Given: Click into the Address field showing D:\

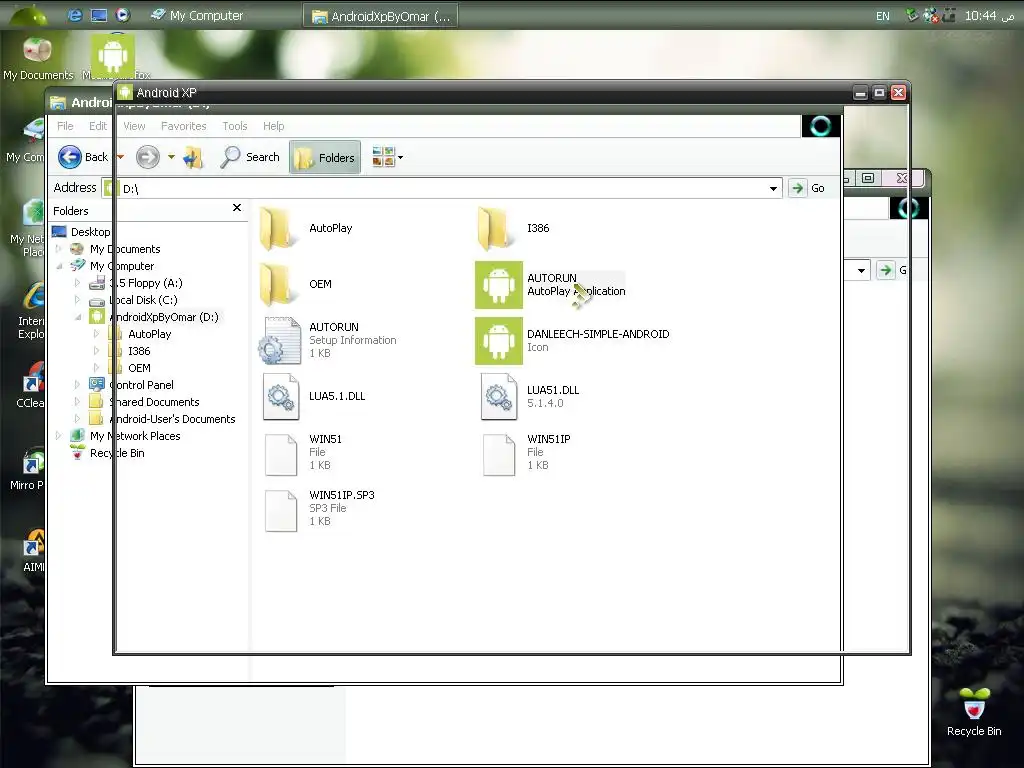Looking at the screenshot, I should pyautogui.click(x=443, y=189).
